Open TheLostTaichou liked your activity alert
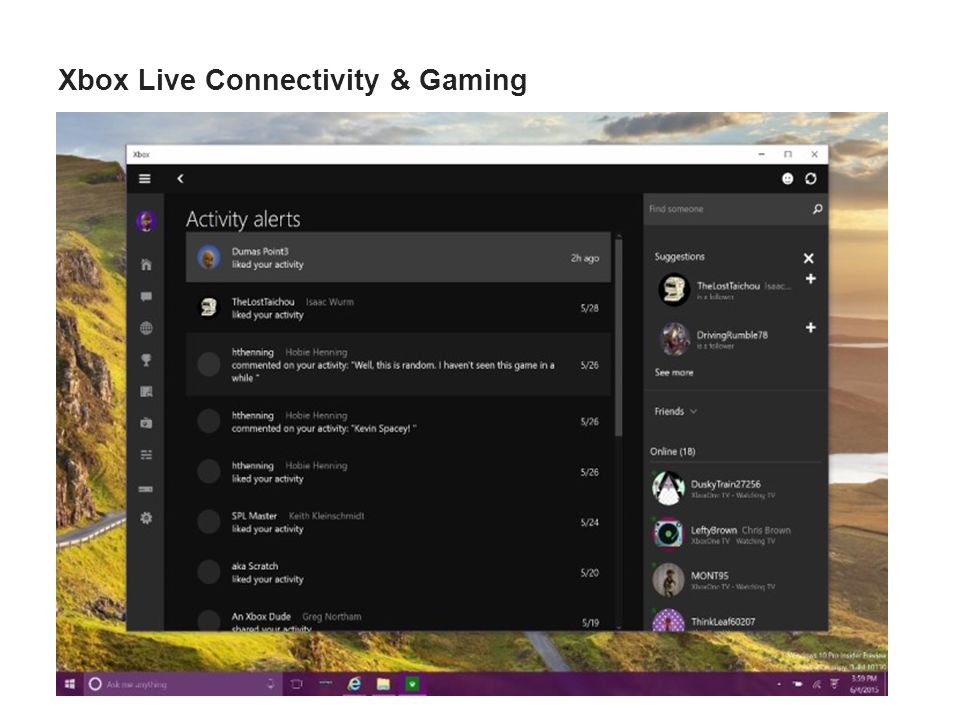Viewport: 960px width, 720px height. 398,308
